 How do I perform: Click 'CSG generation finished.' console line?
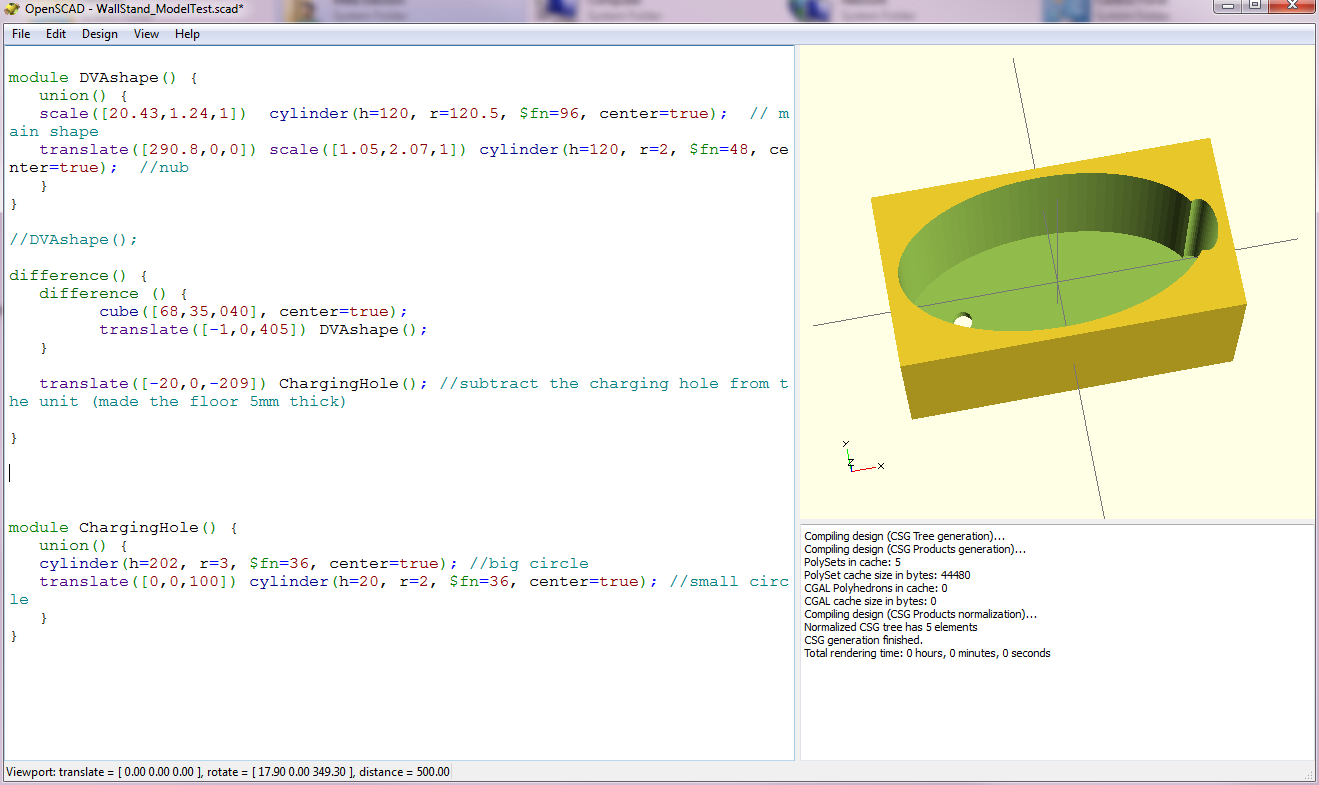tap(863, 640)
